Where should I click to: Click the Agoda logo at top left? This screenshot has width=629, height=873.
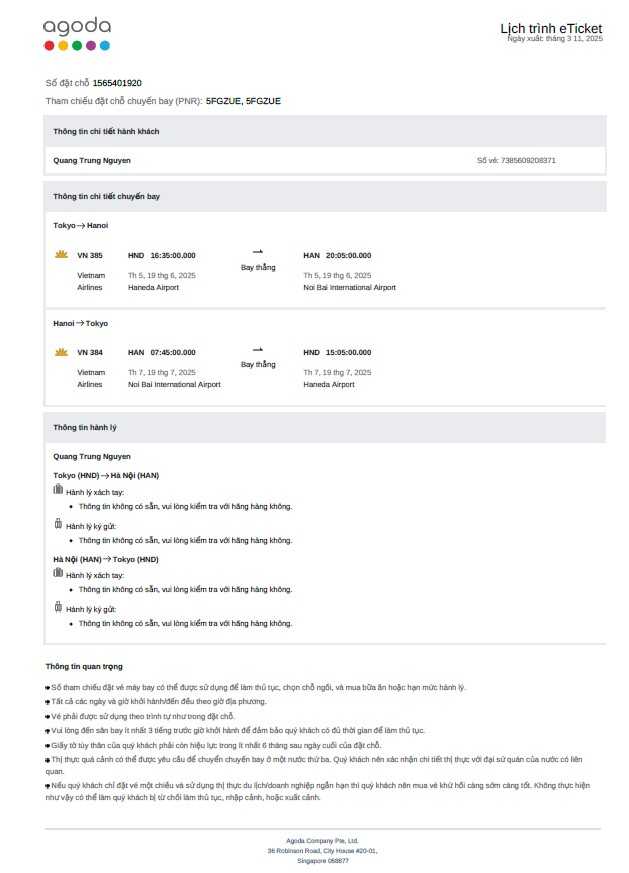coord(77,26)
